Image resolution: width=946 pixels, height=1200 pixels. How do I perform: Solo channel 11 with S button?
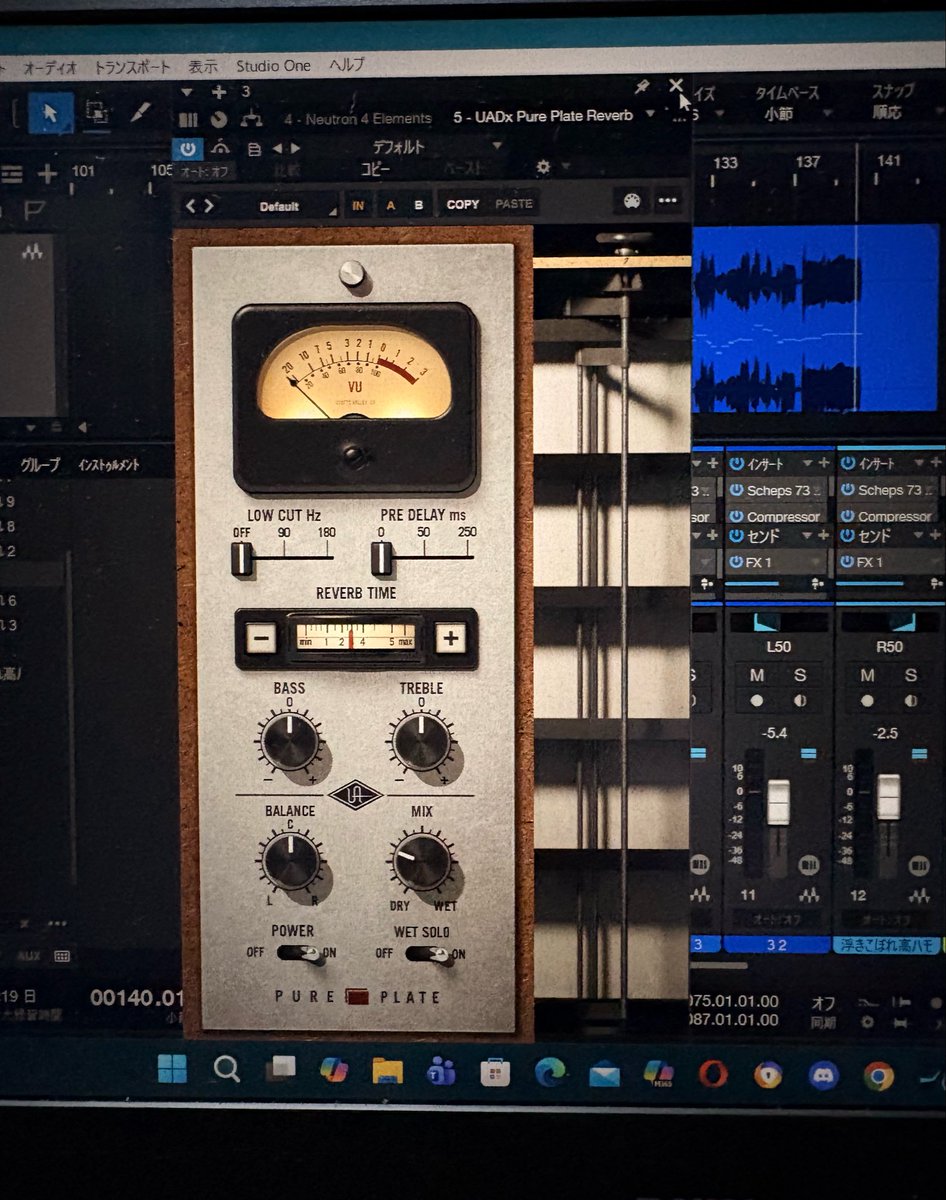tap(800, 676)
